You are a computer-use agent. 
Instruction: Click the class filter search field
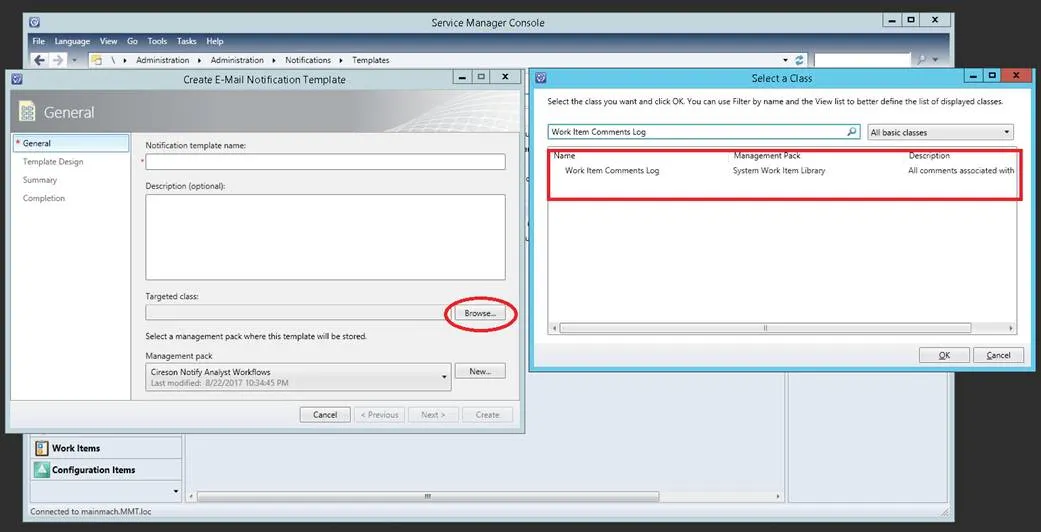697,132
